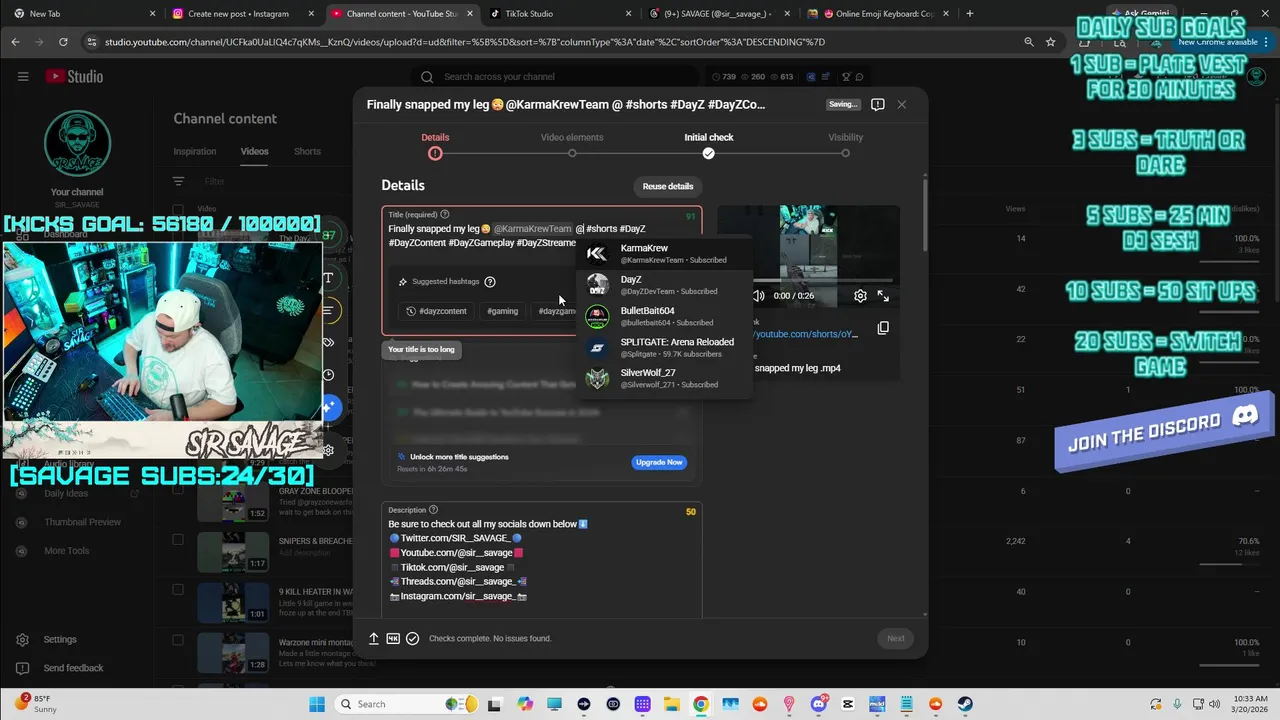Screen dimensions: 1280x720
Task: Click inside the Description text field
Action: pyautogui.click(x=541, y=560)
